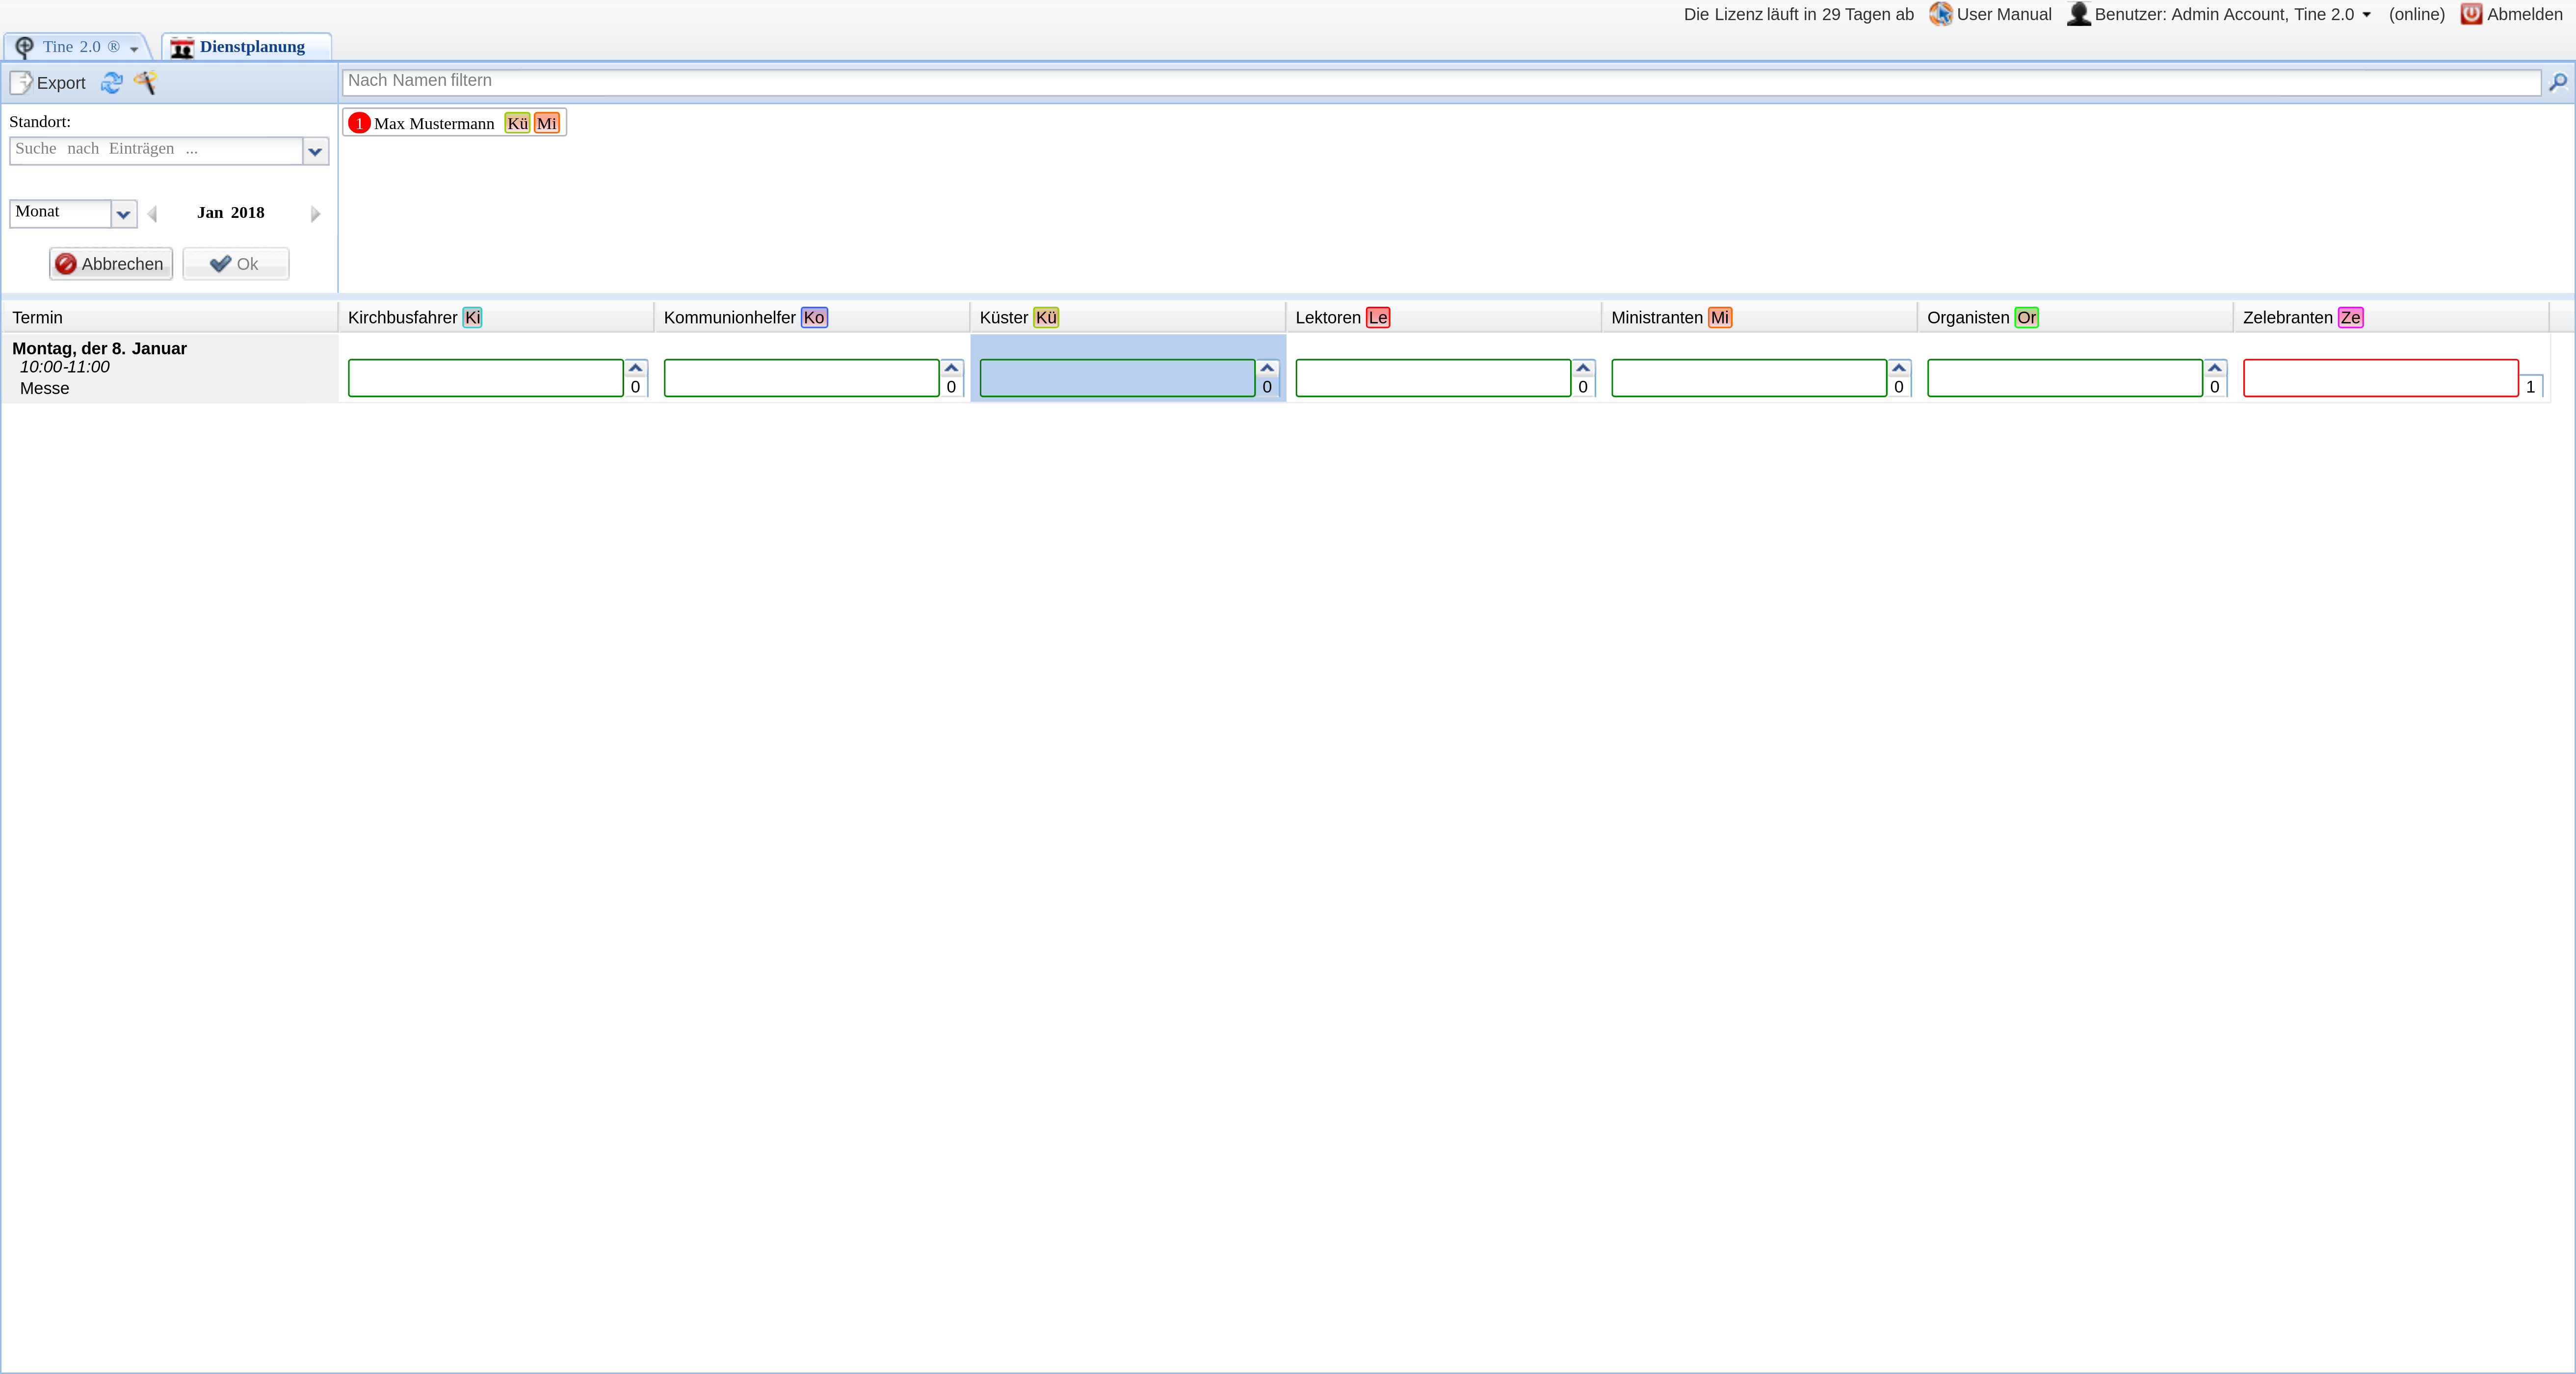
Task: Click the Lektoren column header
Action: point(1445,317)
